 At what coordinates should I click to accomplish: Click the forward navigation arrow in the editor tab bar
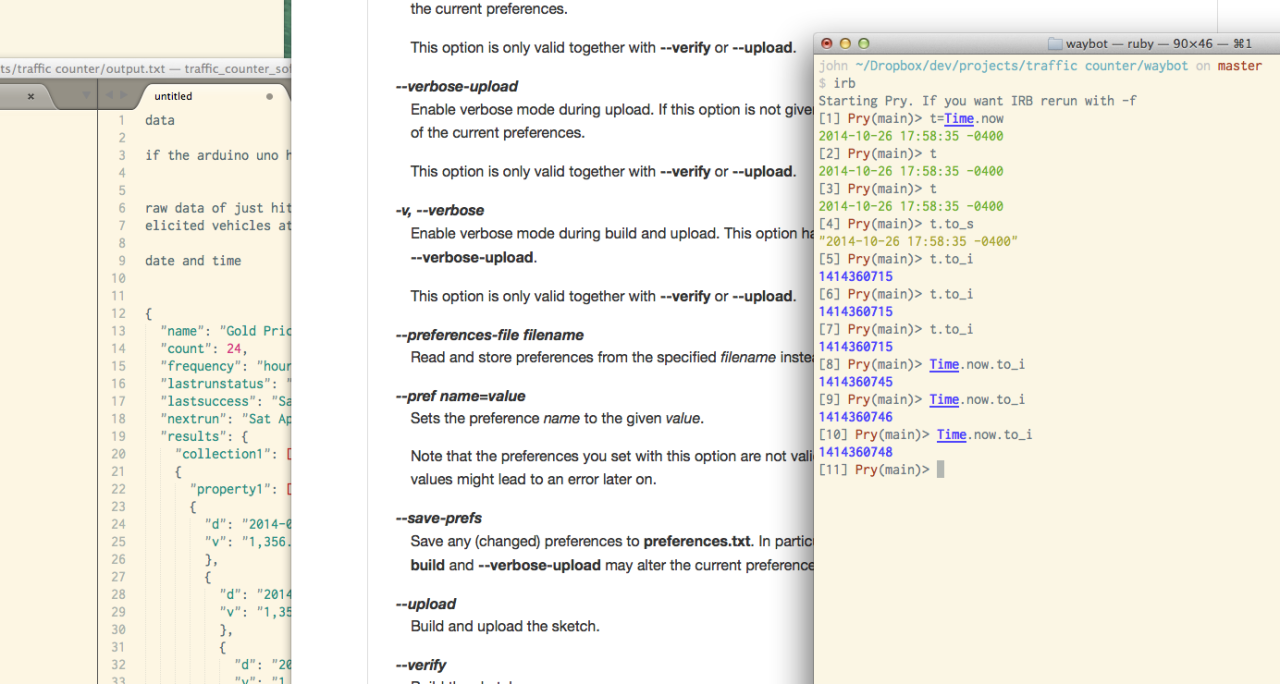pos(123,95)
